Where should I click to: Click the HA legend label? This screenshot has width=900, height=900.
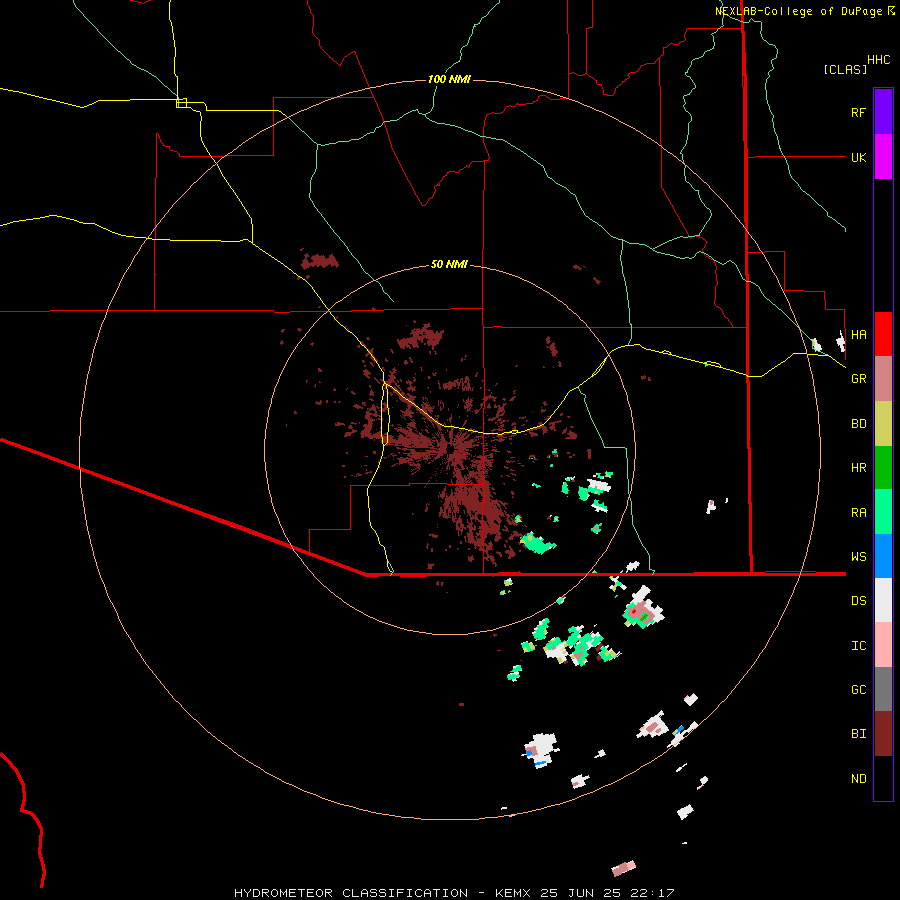coord(858,334)
